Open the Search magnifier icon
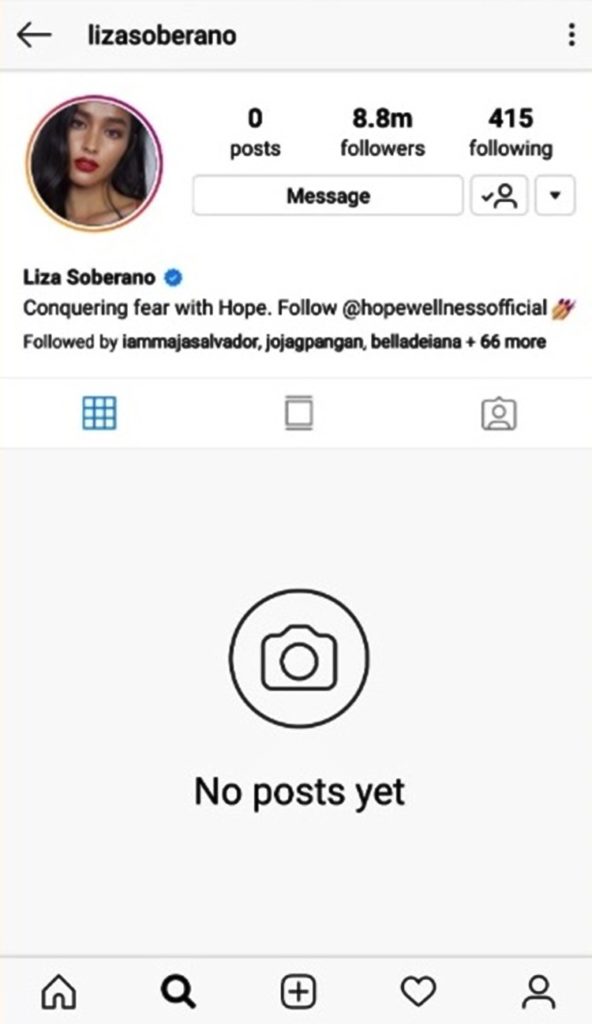This screenshot has height=1024, width=592. (178, 991)
